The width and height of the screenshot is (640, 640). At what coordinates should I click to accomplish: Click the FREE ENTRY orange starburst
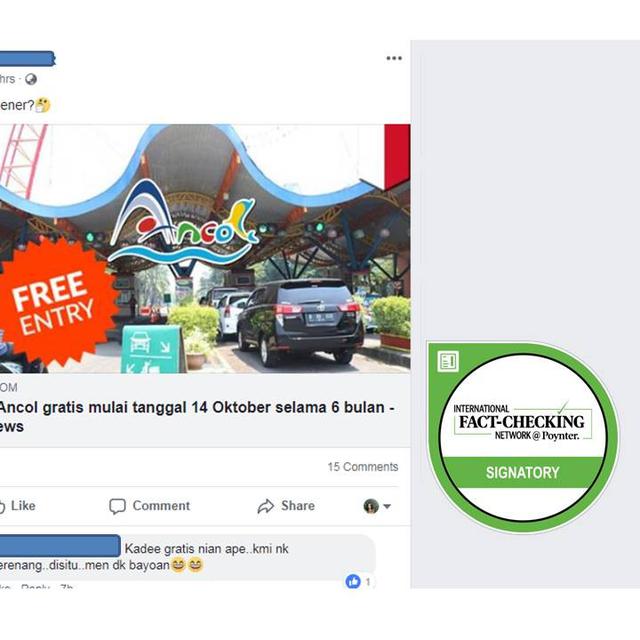[57, 304]
